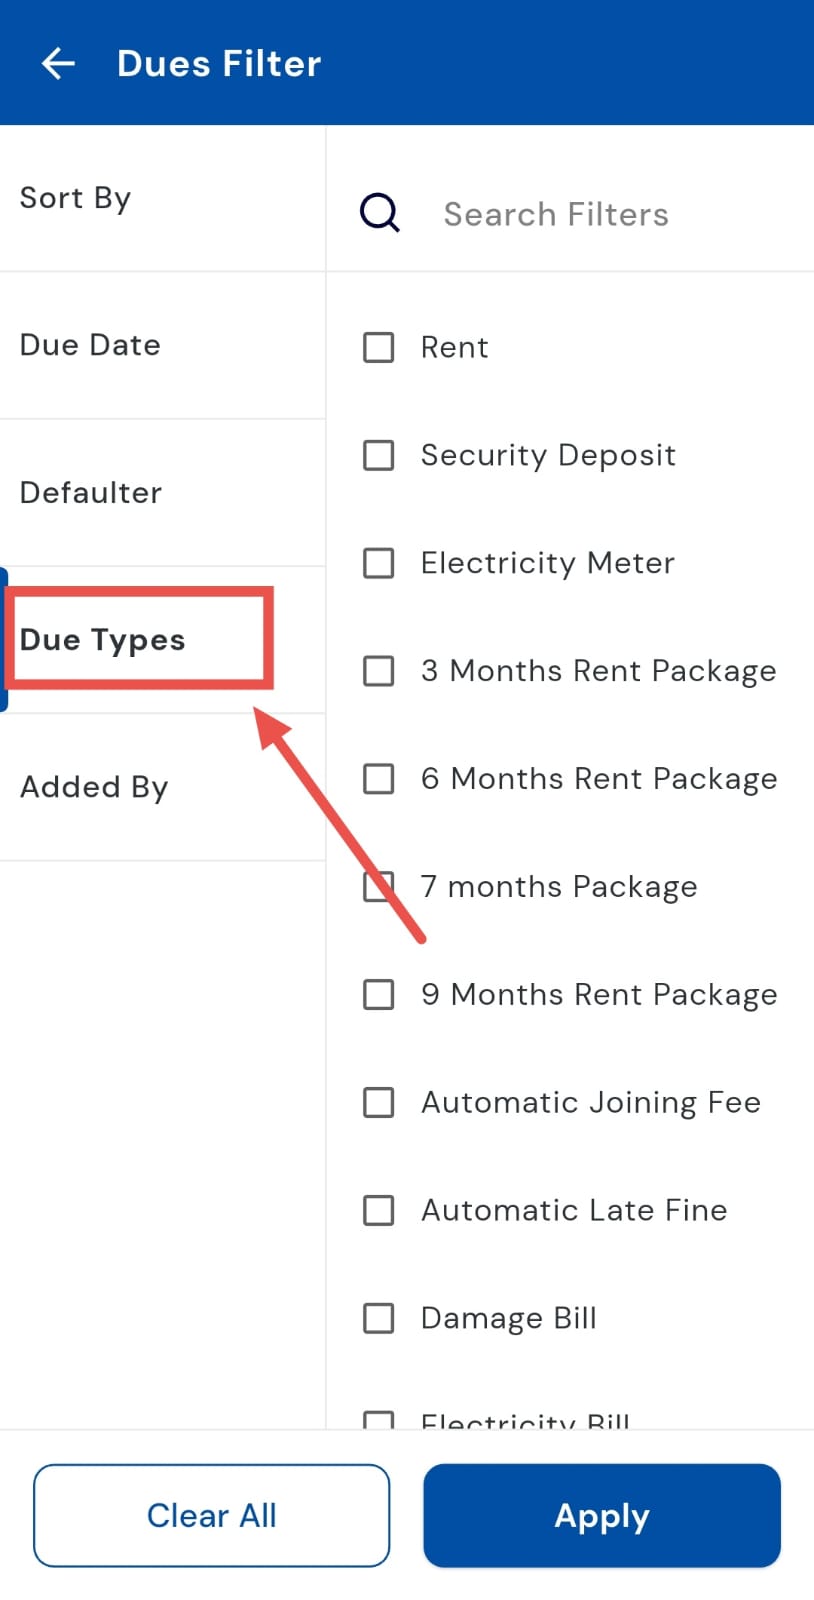Click the Apply button
Viewport: 814px width, 1600px height.
(602, 1516)
